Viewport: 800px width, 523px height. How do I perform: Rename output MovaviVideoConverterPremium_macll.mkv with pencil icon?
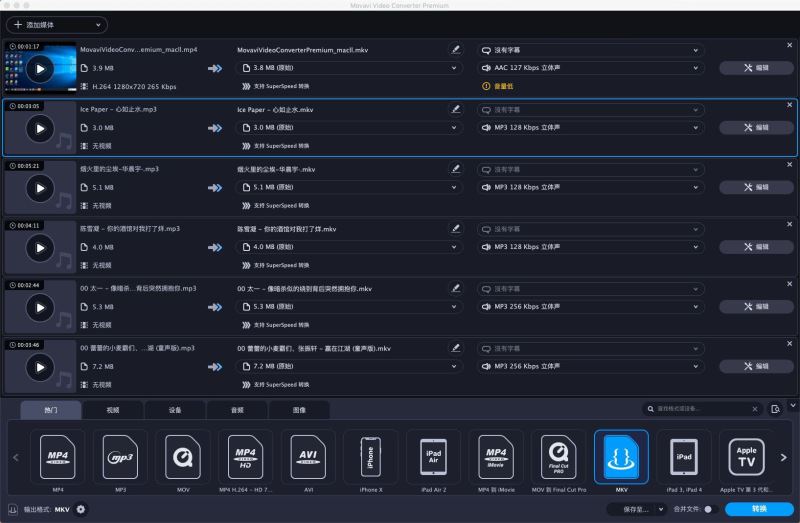coord(456,49)
